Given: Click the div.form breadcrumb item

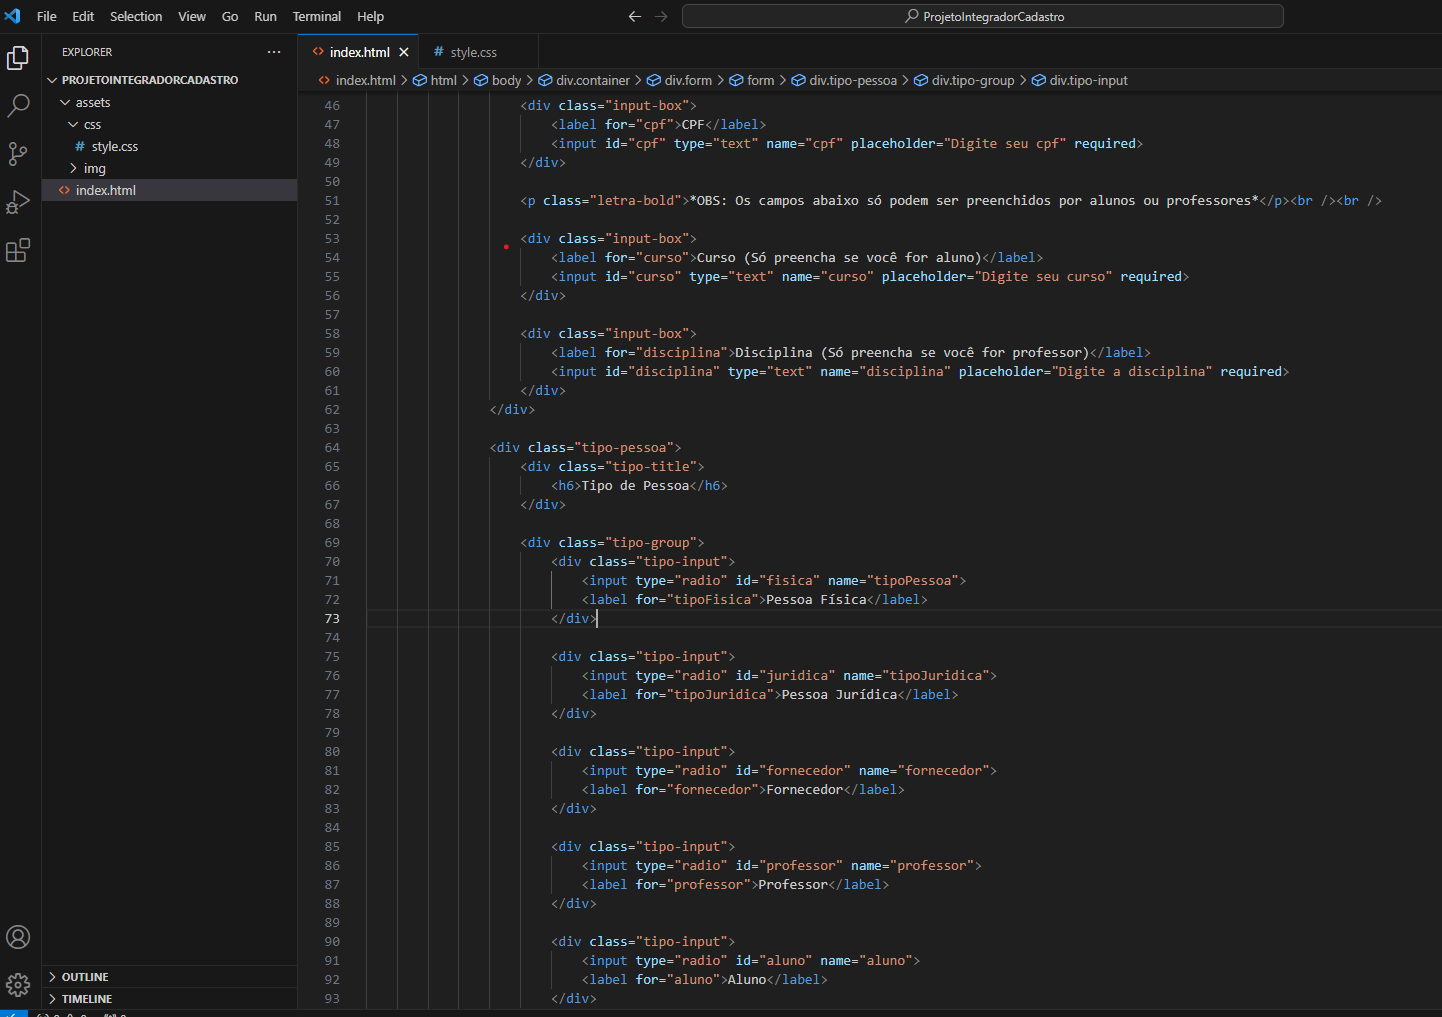Looking at the screenshot, I should [x=688, y=80].
